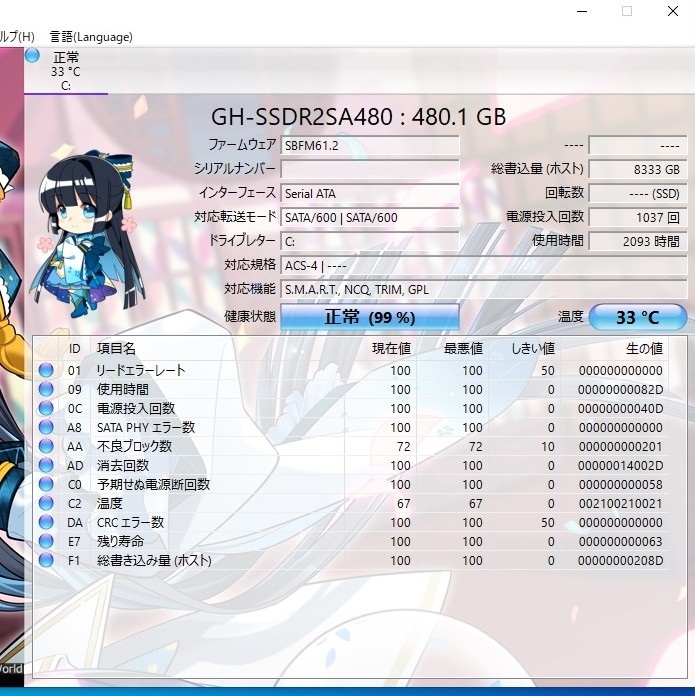The image size is (695, 696).
Task: Click the 健康状態 label
Action: [x=250, y=316]
